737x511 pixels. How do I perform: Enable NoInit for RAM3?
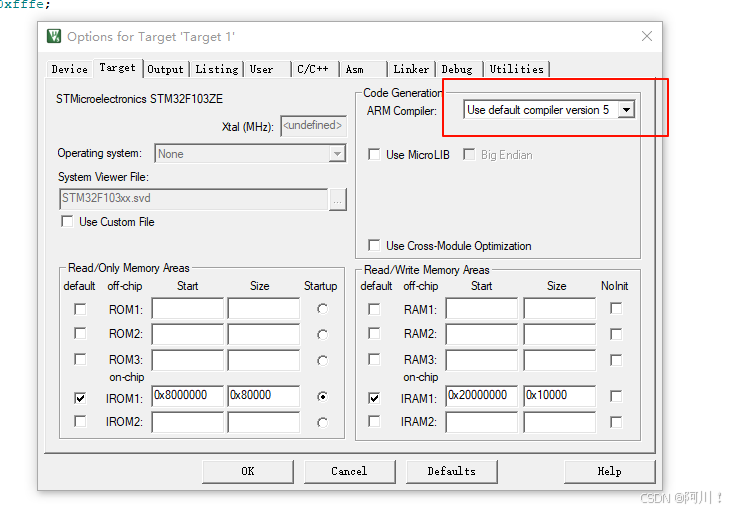pos(616,360)
